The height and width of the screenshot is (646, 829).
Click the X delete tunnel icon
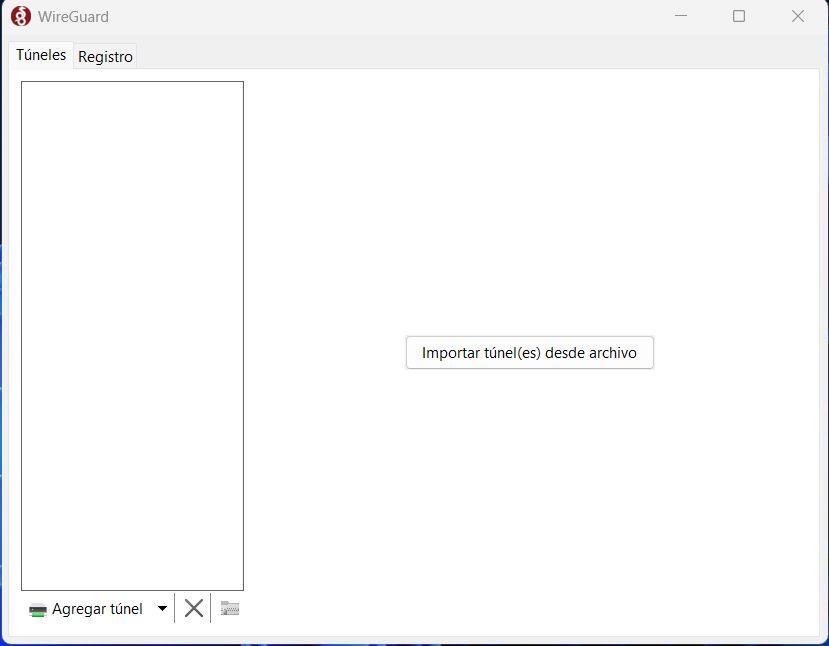tap(194, 608)
